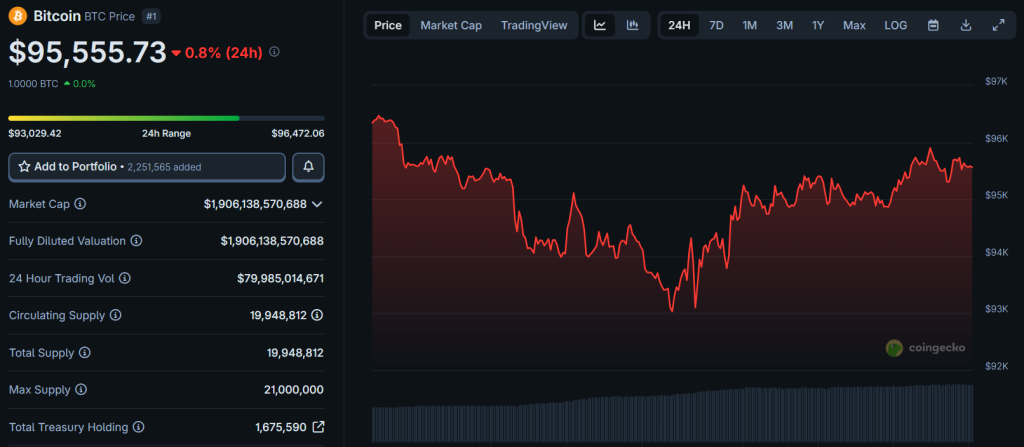Click Add to Portfolio button
The width and height of the screenshot is (1024, 447).
point(147,167)
